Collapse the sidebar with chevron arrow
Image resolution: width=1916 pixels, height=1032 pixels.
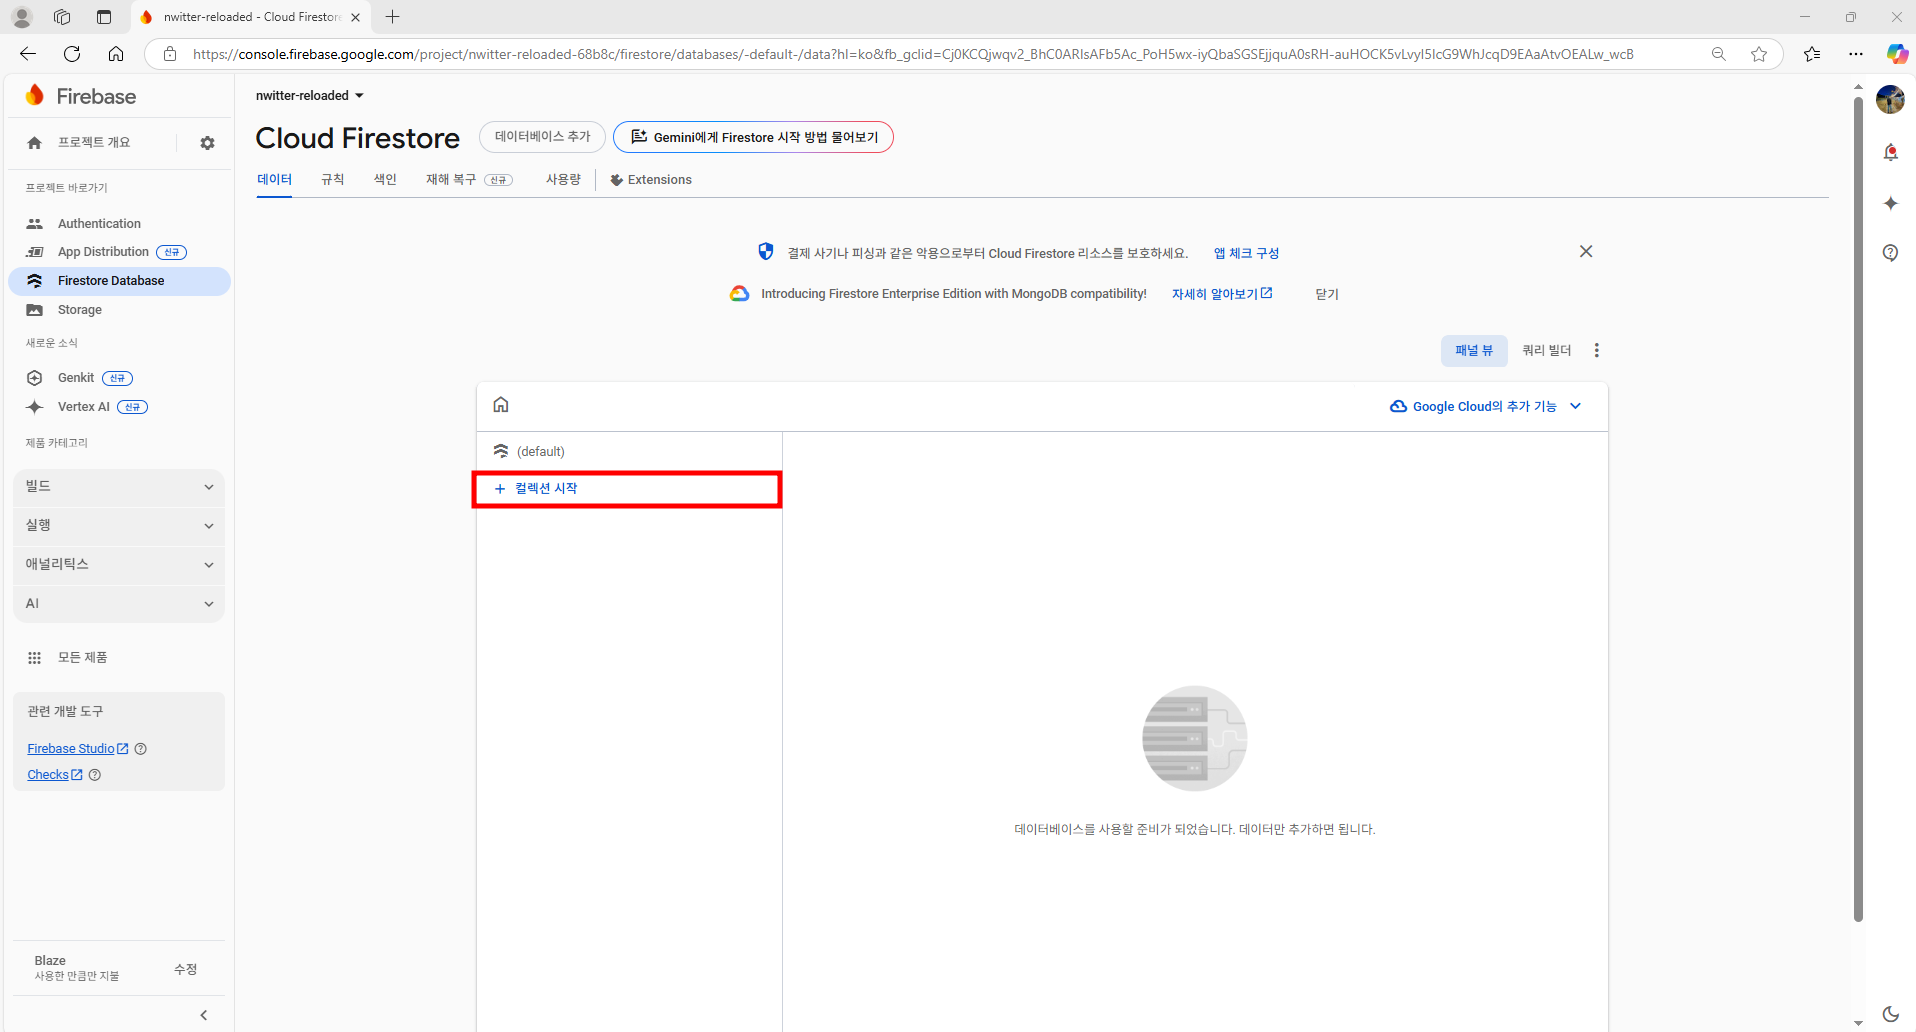tap(204, 1015)
